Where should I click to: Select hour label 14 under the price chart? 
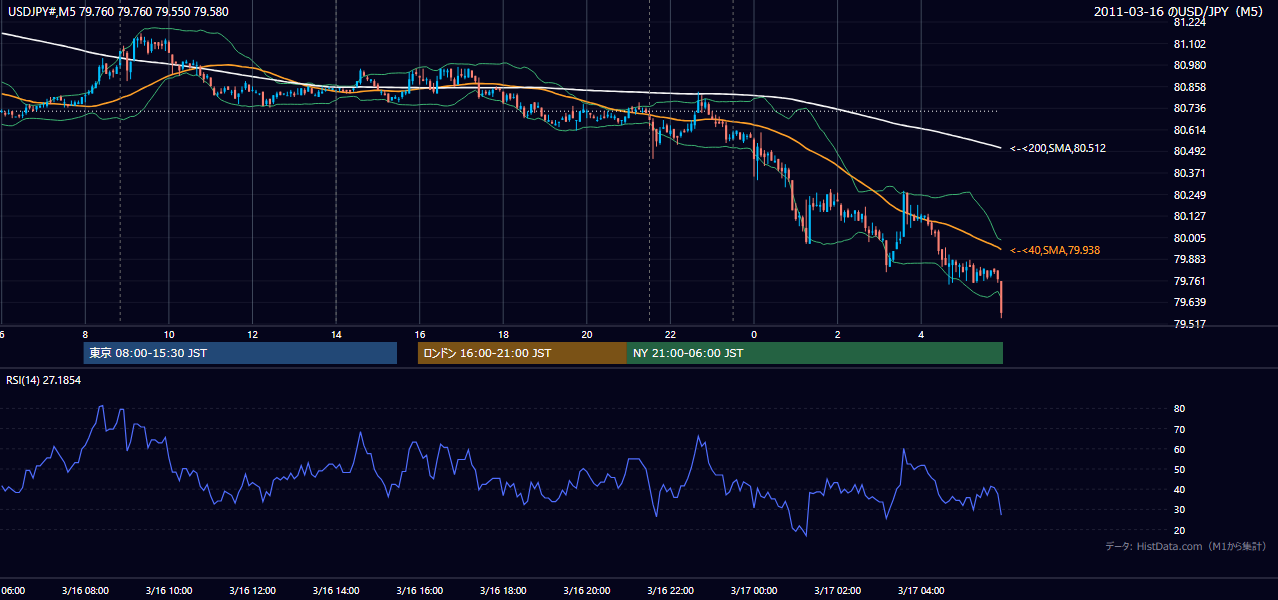pos(336,334)
